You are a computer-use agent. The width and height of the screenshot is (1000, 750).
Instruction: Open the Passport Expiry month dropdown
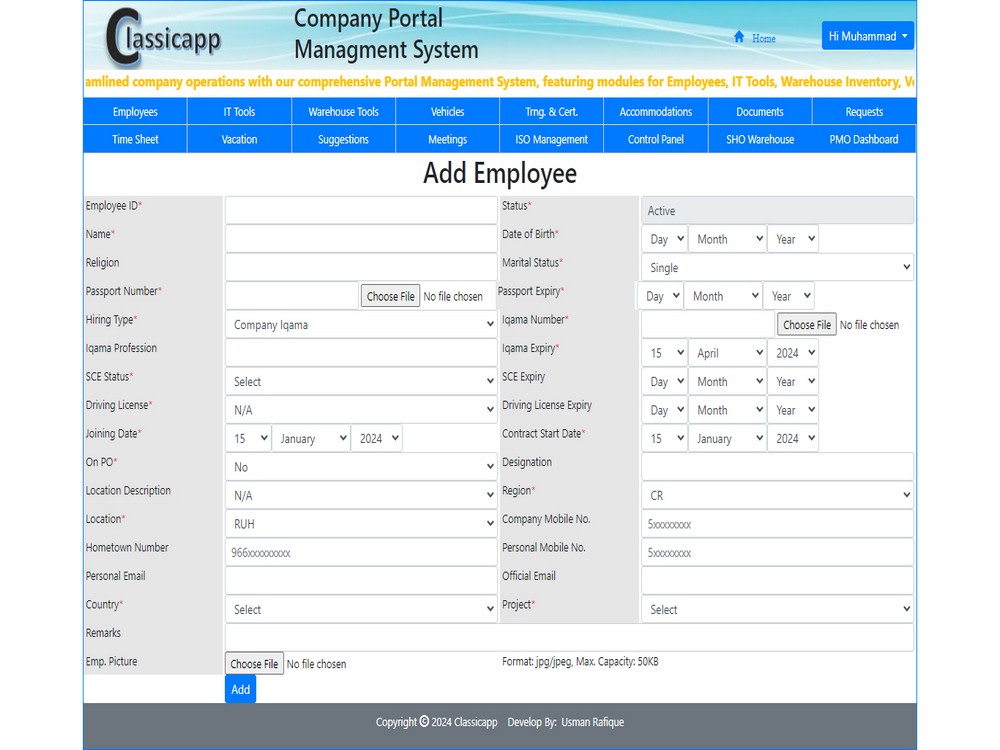pyautogui.click(x=723, y=296)
